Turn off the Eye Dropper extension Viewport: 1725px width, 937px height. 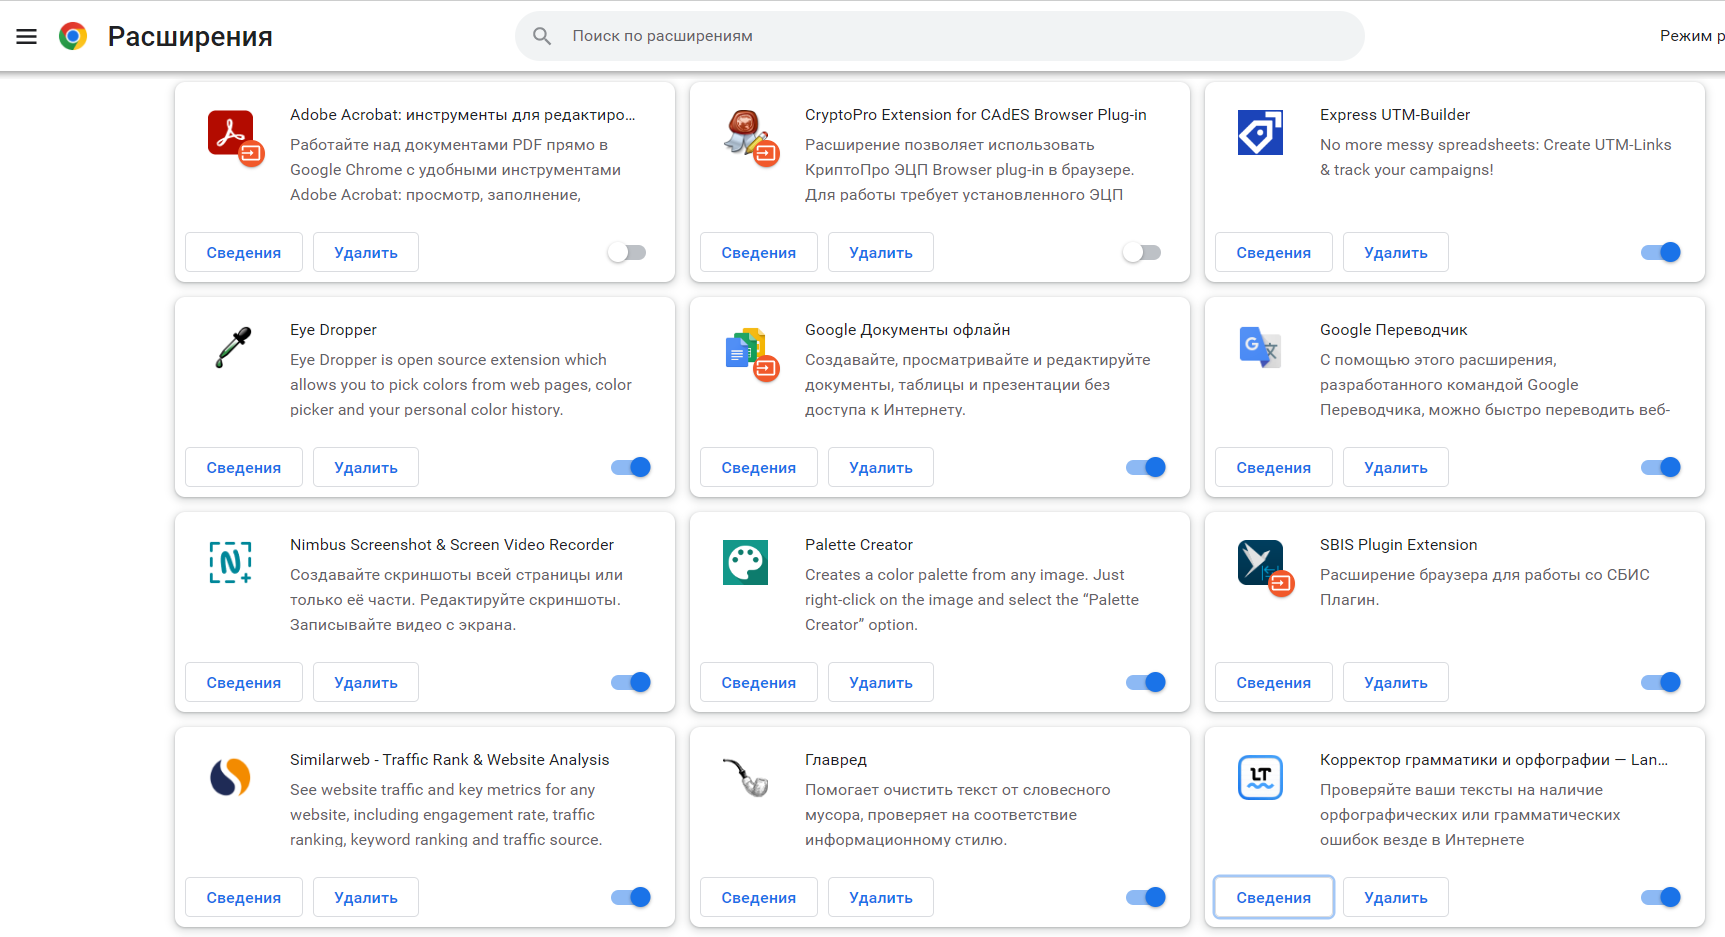(631, 467)
